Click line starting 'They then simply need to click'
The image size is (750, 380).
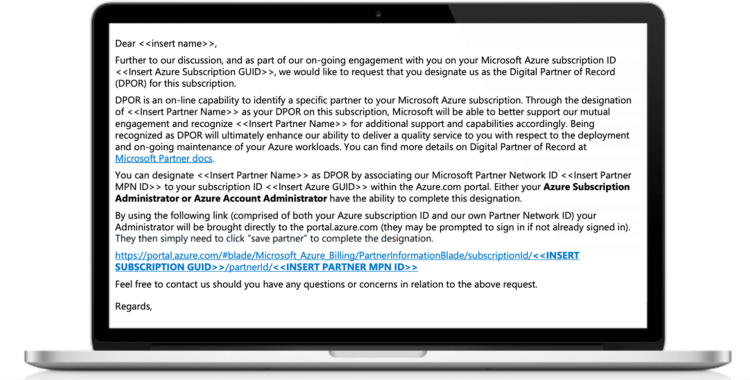click(x=274, y=238)
